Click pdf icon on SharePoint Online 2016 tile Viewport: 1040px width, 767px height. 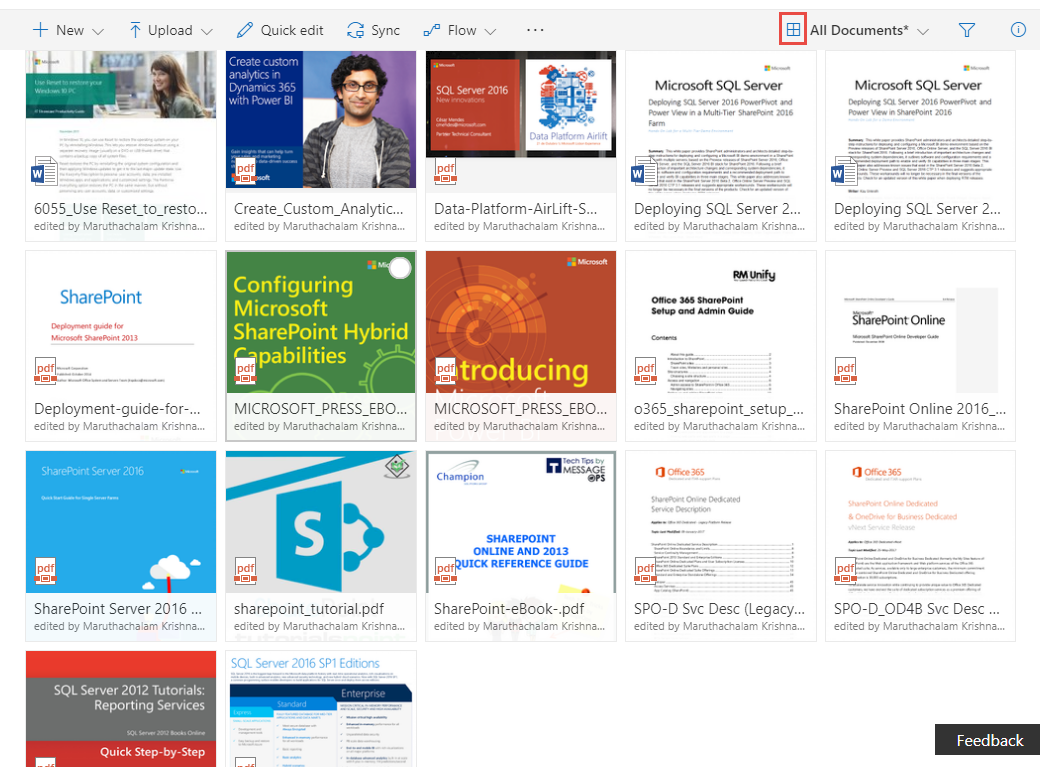(846, 371)
